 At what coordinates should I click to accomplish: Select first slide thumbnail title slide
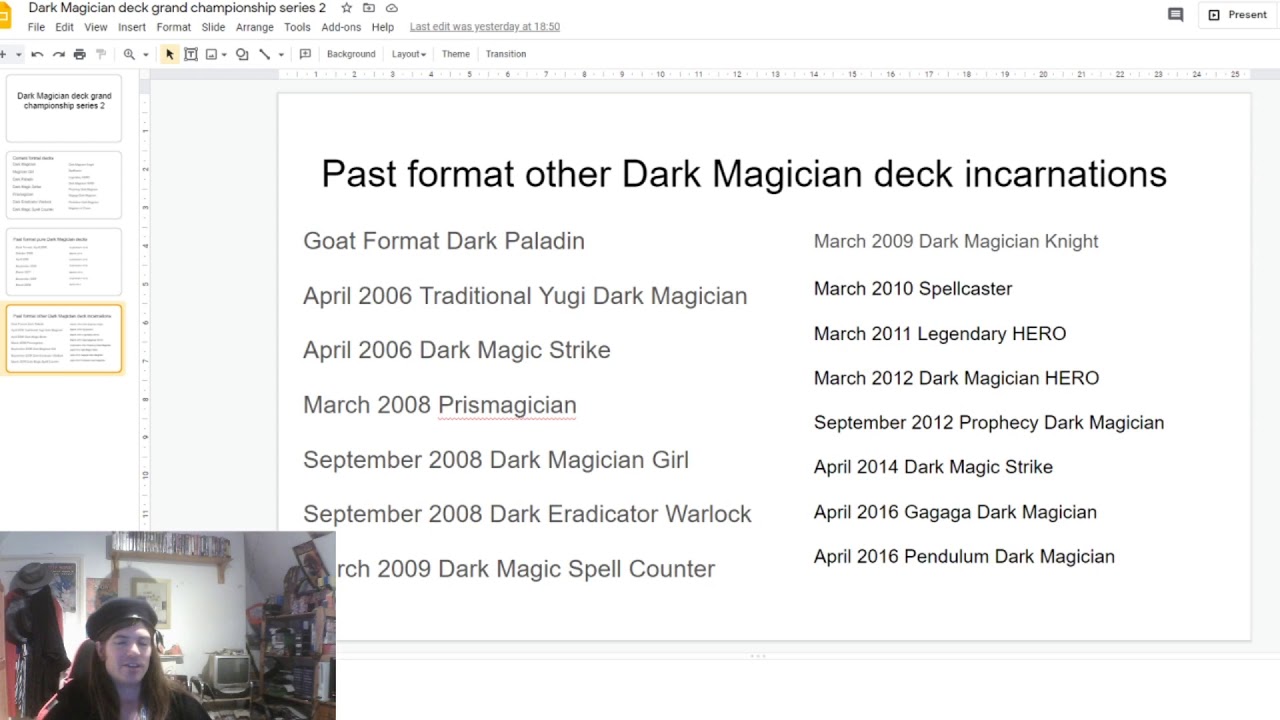[x=64, y=108]
